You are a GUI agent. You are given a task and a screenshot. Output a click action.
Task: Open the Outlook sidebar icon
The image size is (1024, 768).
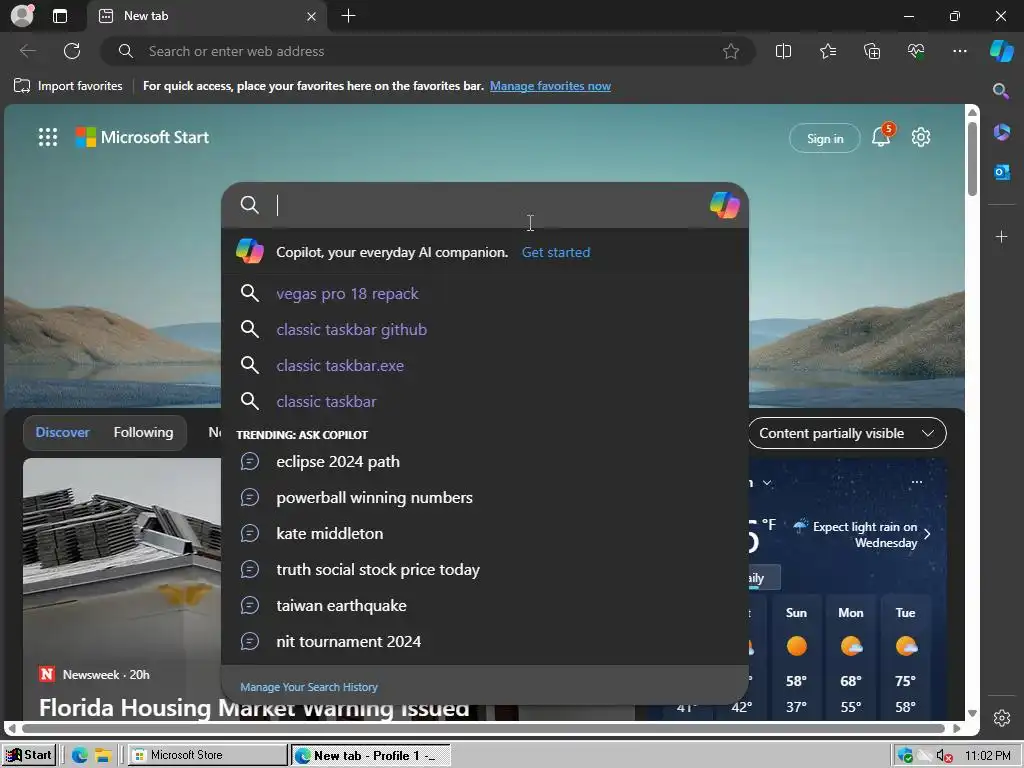(x=1001, y=172)
